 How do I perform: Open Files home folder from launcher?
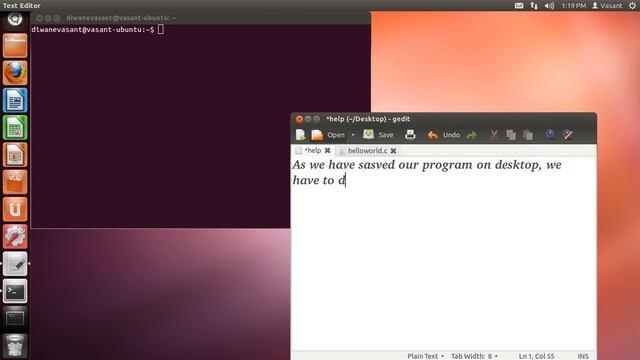(15, 45)
